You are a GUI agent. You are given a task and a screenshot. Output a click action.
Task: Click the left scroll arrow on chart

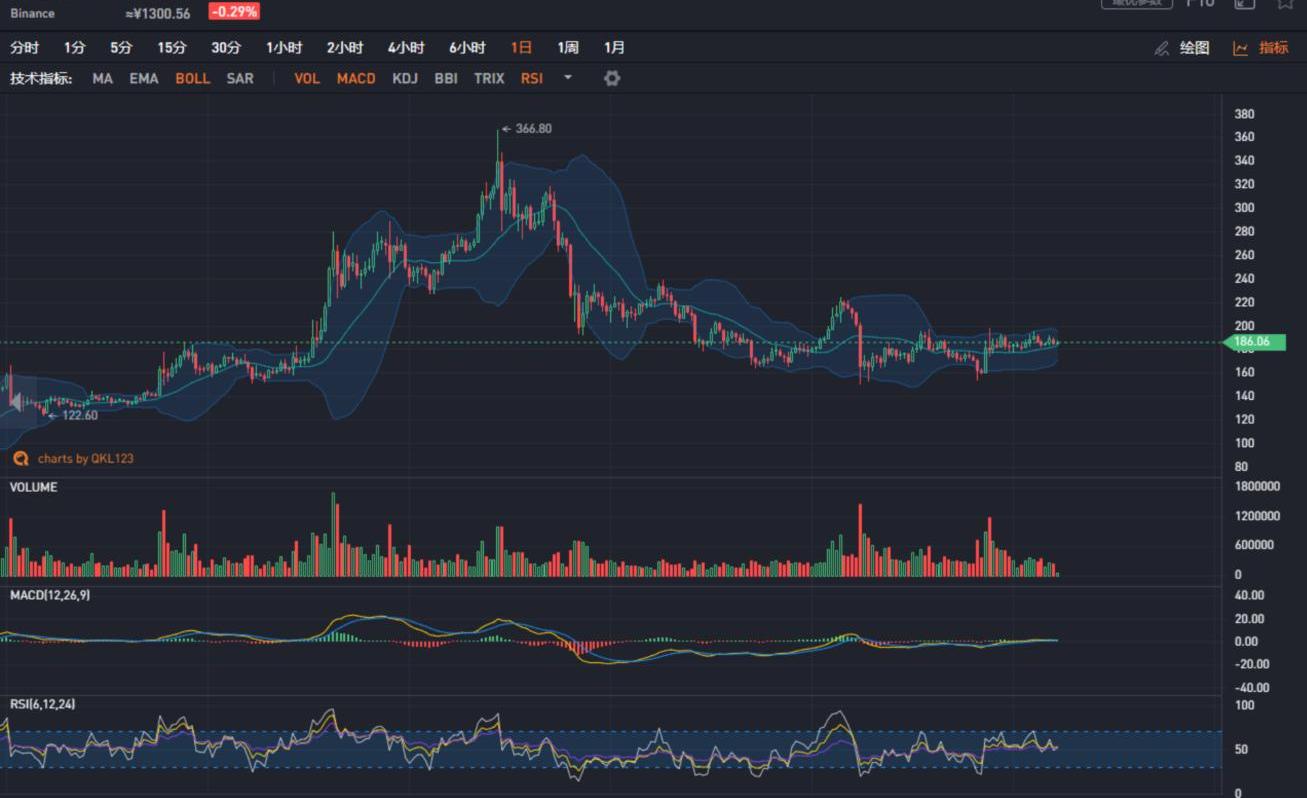[x=14, y=401]
